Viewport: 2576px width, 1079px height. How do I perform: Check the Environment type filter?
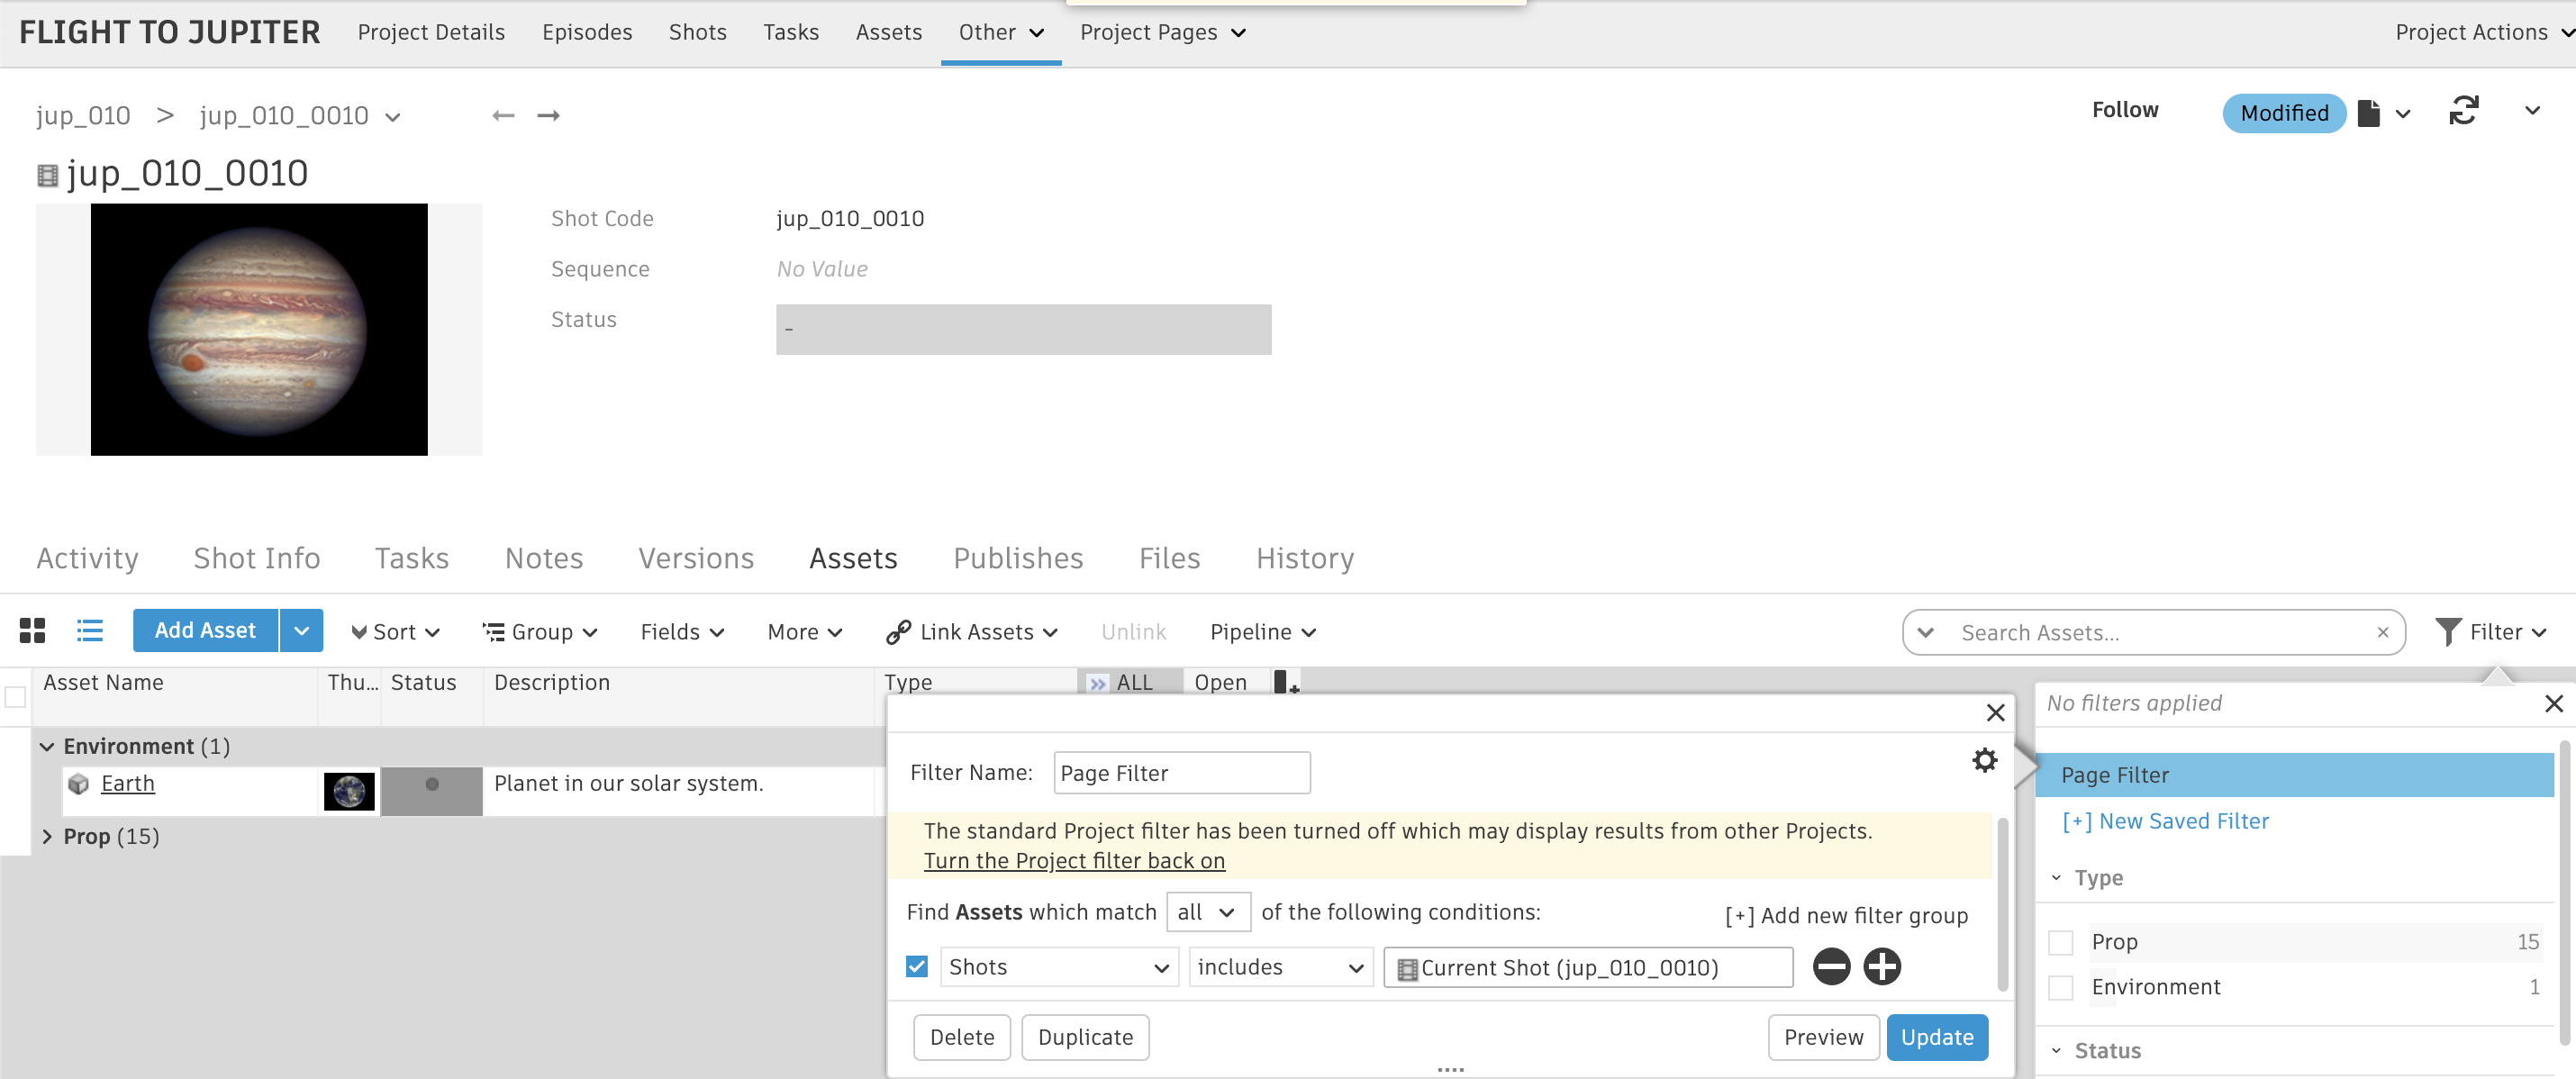click(x=2060, y=987)
